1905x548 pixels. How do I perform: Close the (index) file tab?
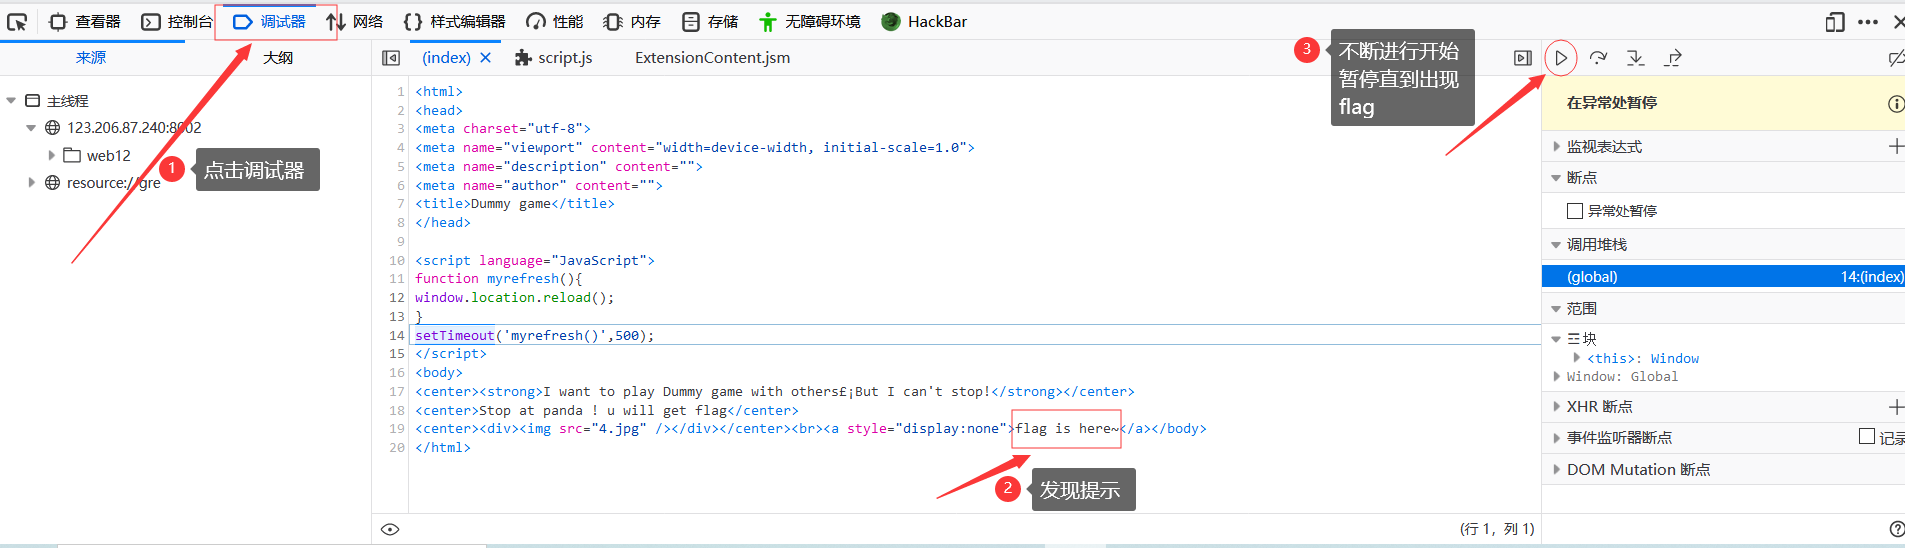pos(485,58)
